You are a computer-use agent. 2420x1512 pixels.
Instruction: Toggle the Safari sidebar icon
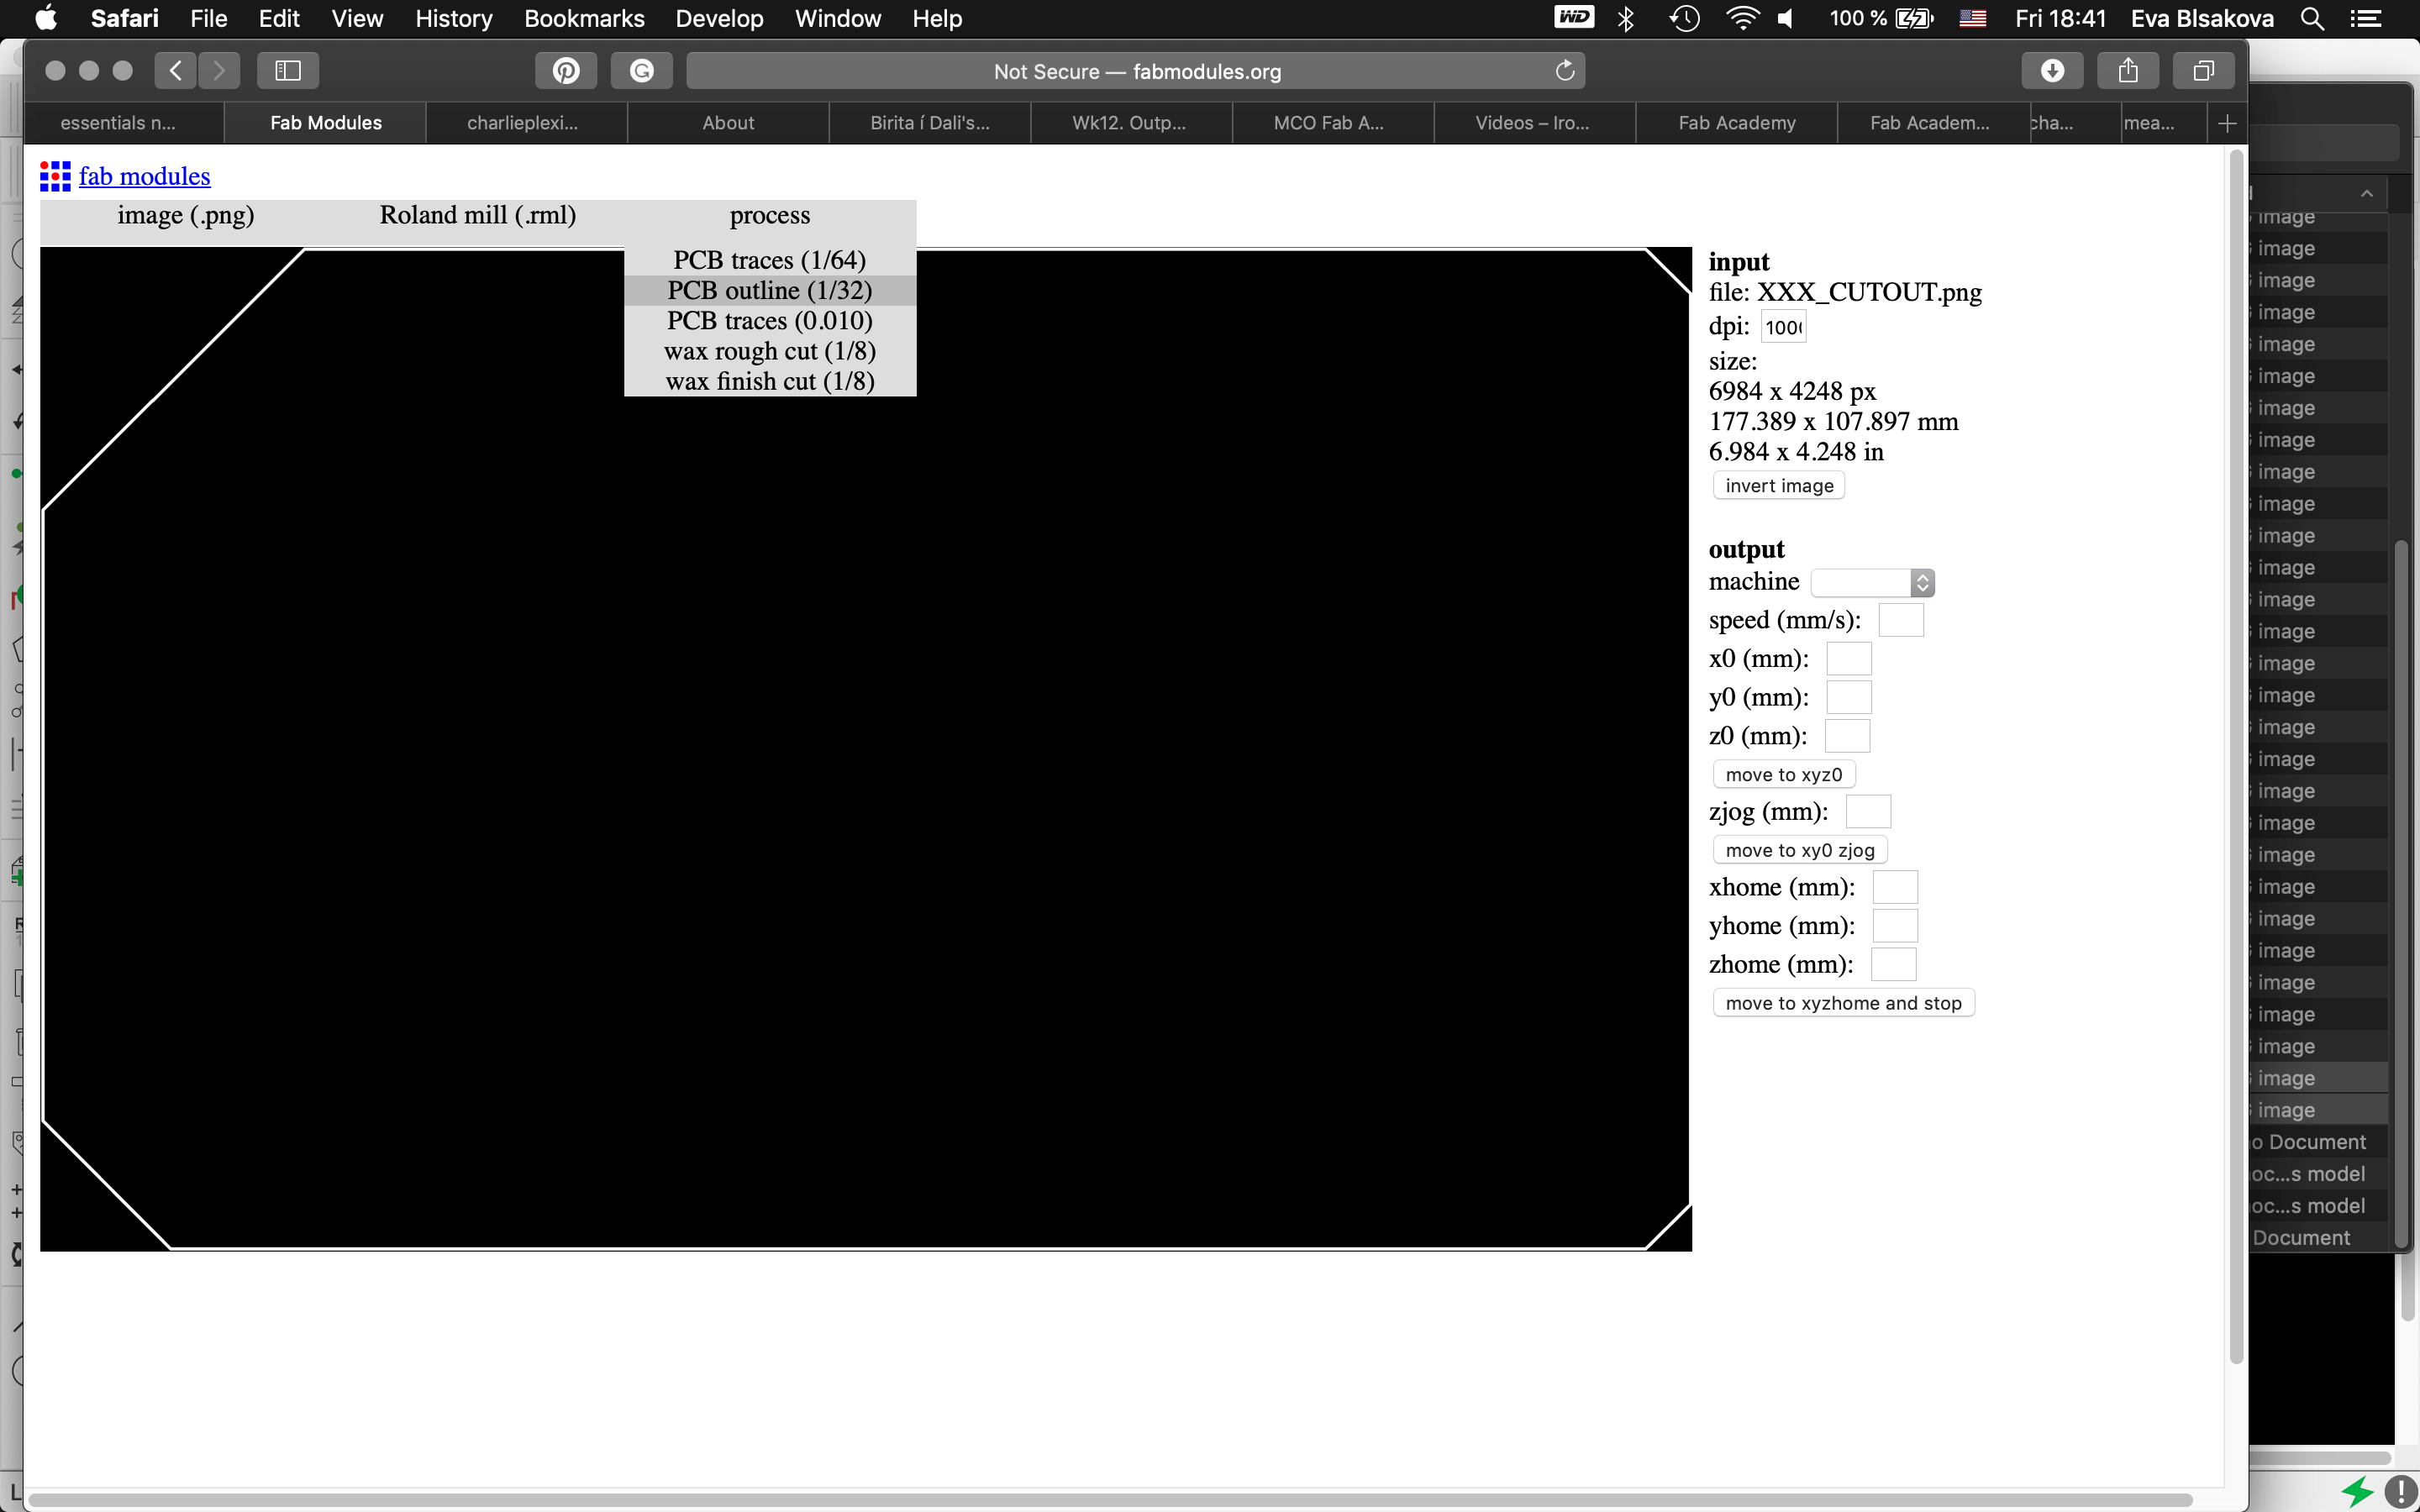(x=288, y=71)
